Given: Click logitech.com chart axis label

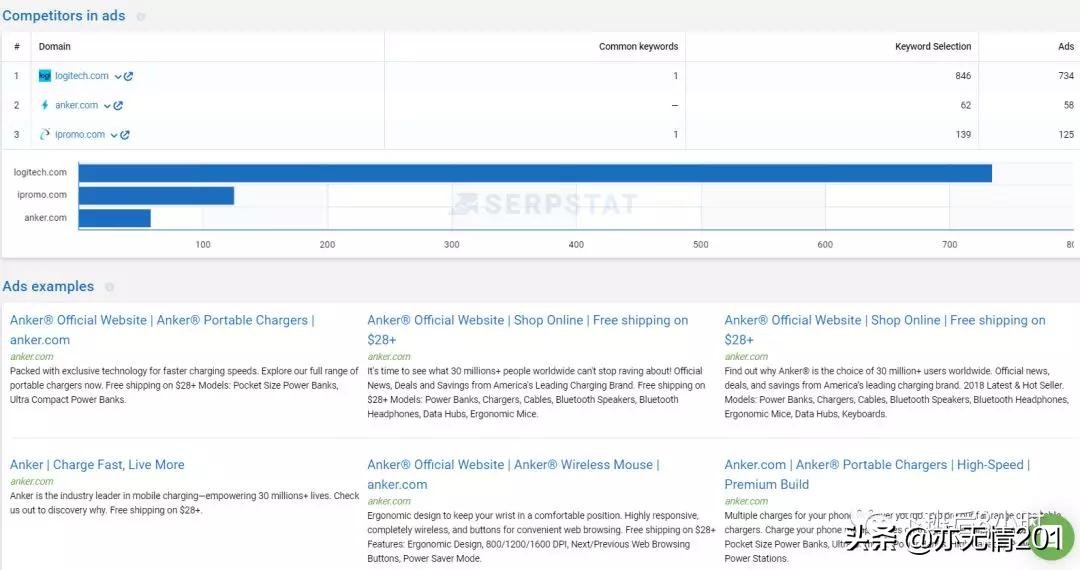Looking at the screenshot, I should (x=40, y=172).
